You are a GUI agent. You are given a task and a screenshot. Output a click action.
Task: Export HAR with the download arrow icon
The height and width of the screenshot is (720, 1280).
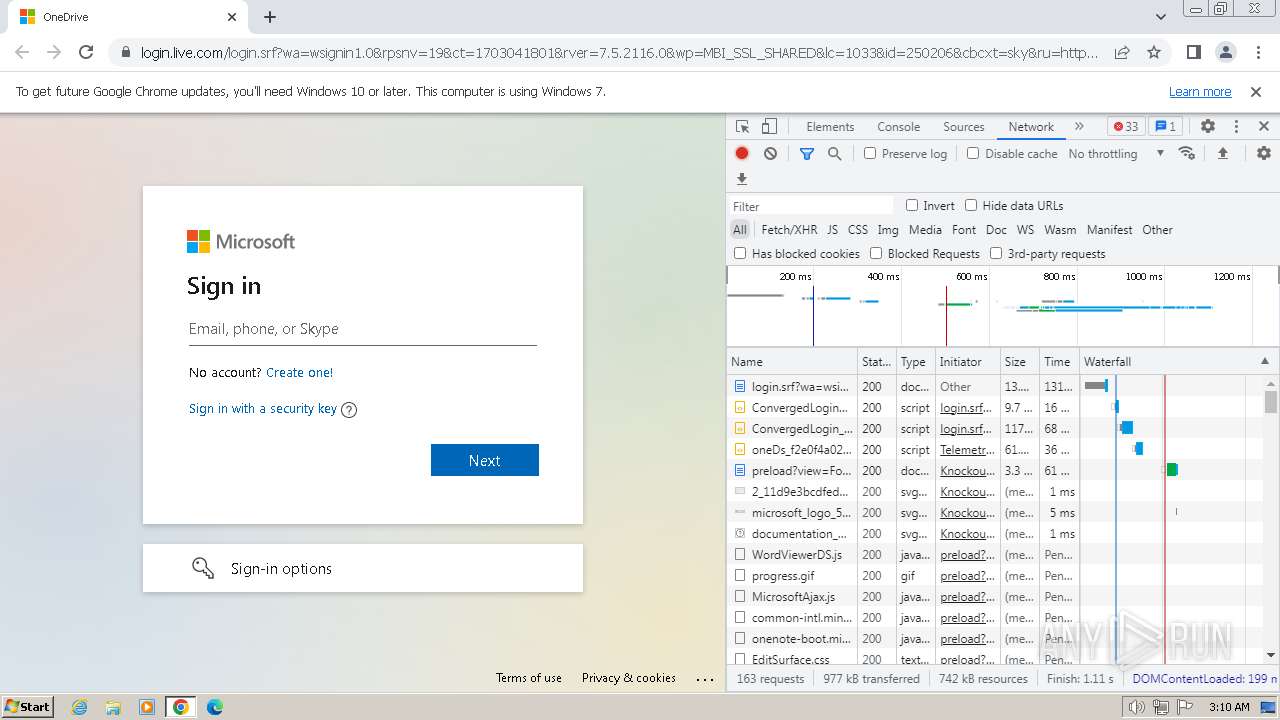(742, 179)
